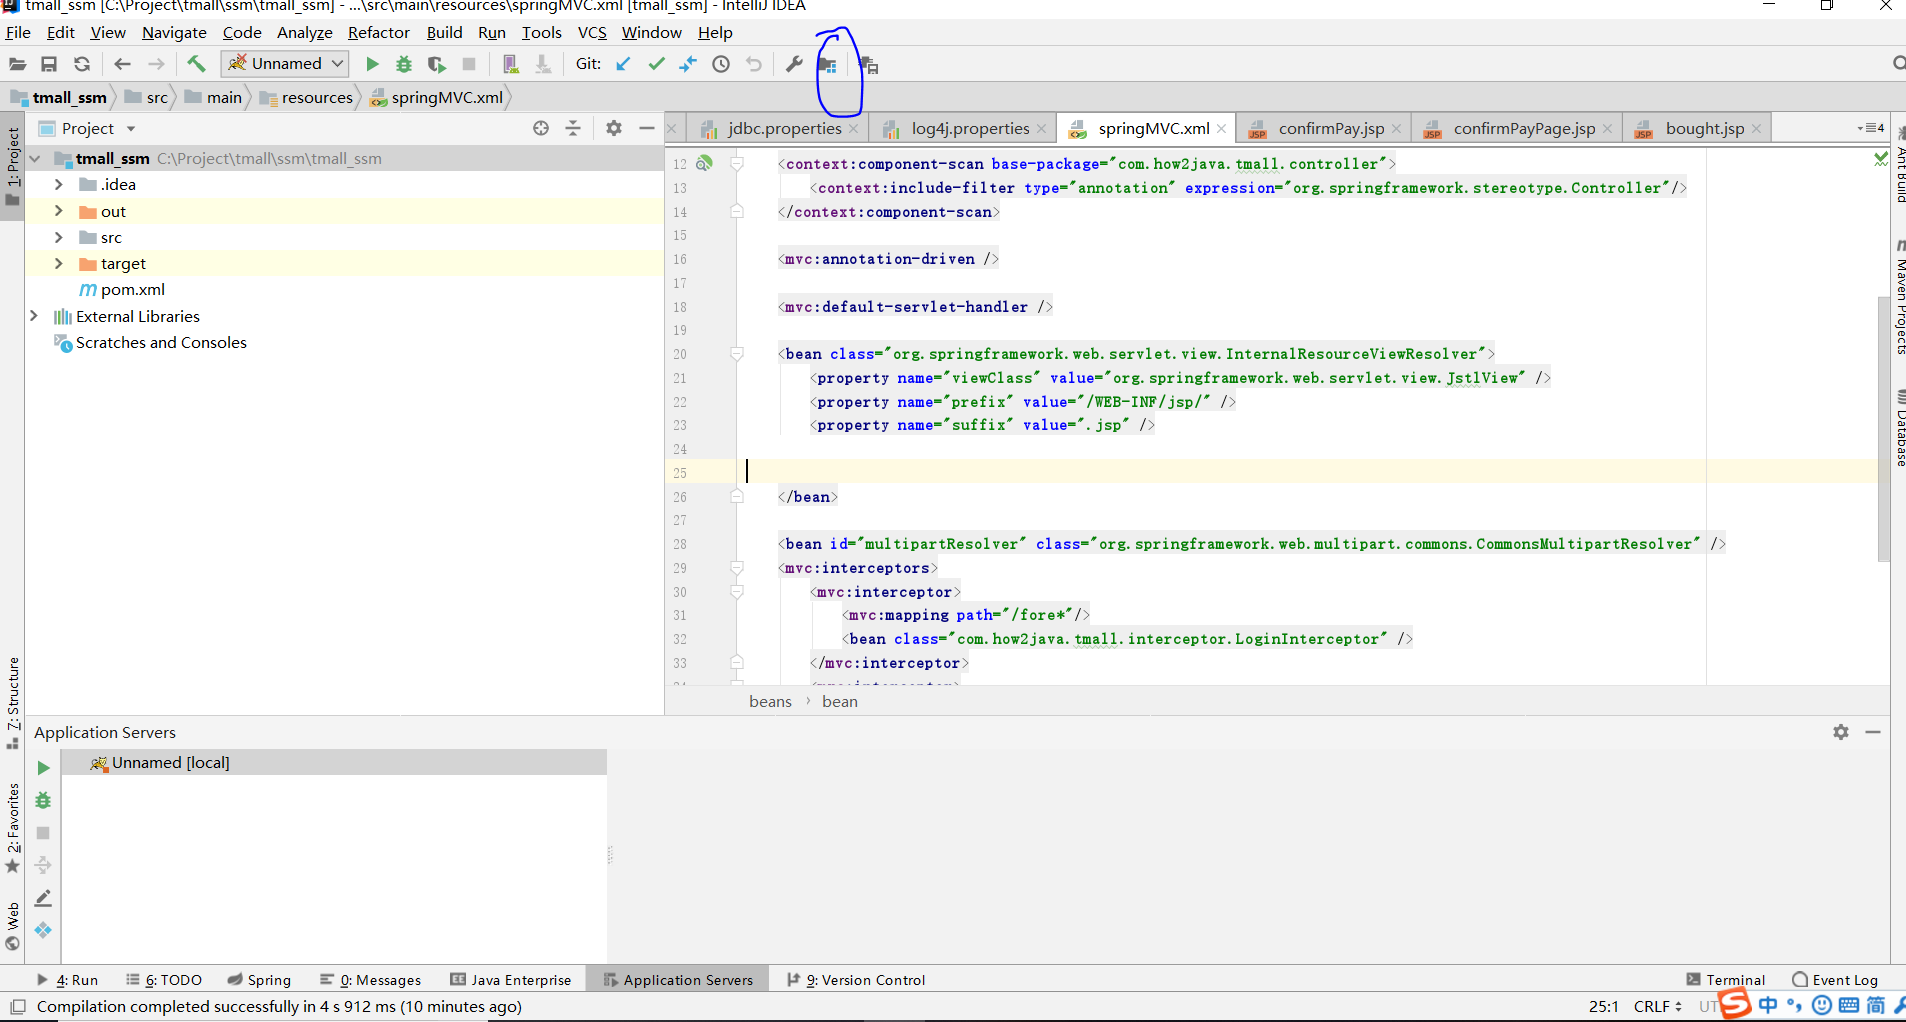Toggle the Spring tool window button
1906x1022 pixels.
[x=259, y=980]
